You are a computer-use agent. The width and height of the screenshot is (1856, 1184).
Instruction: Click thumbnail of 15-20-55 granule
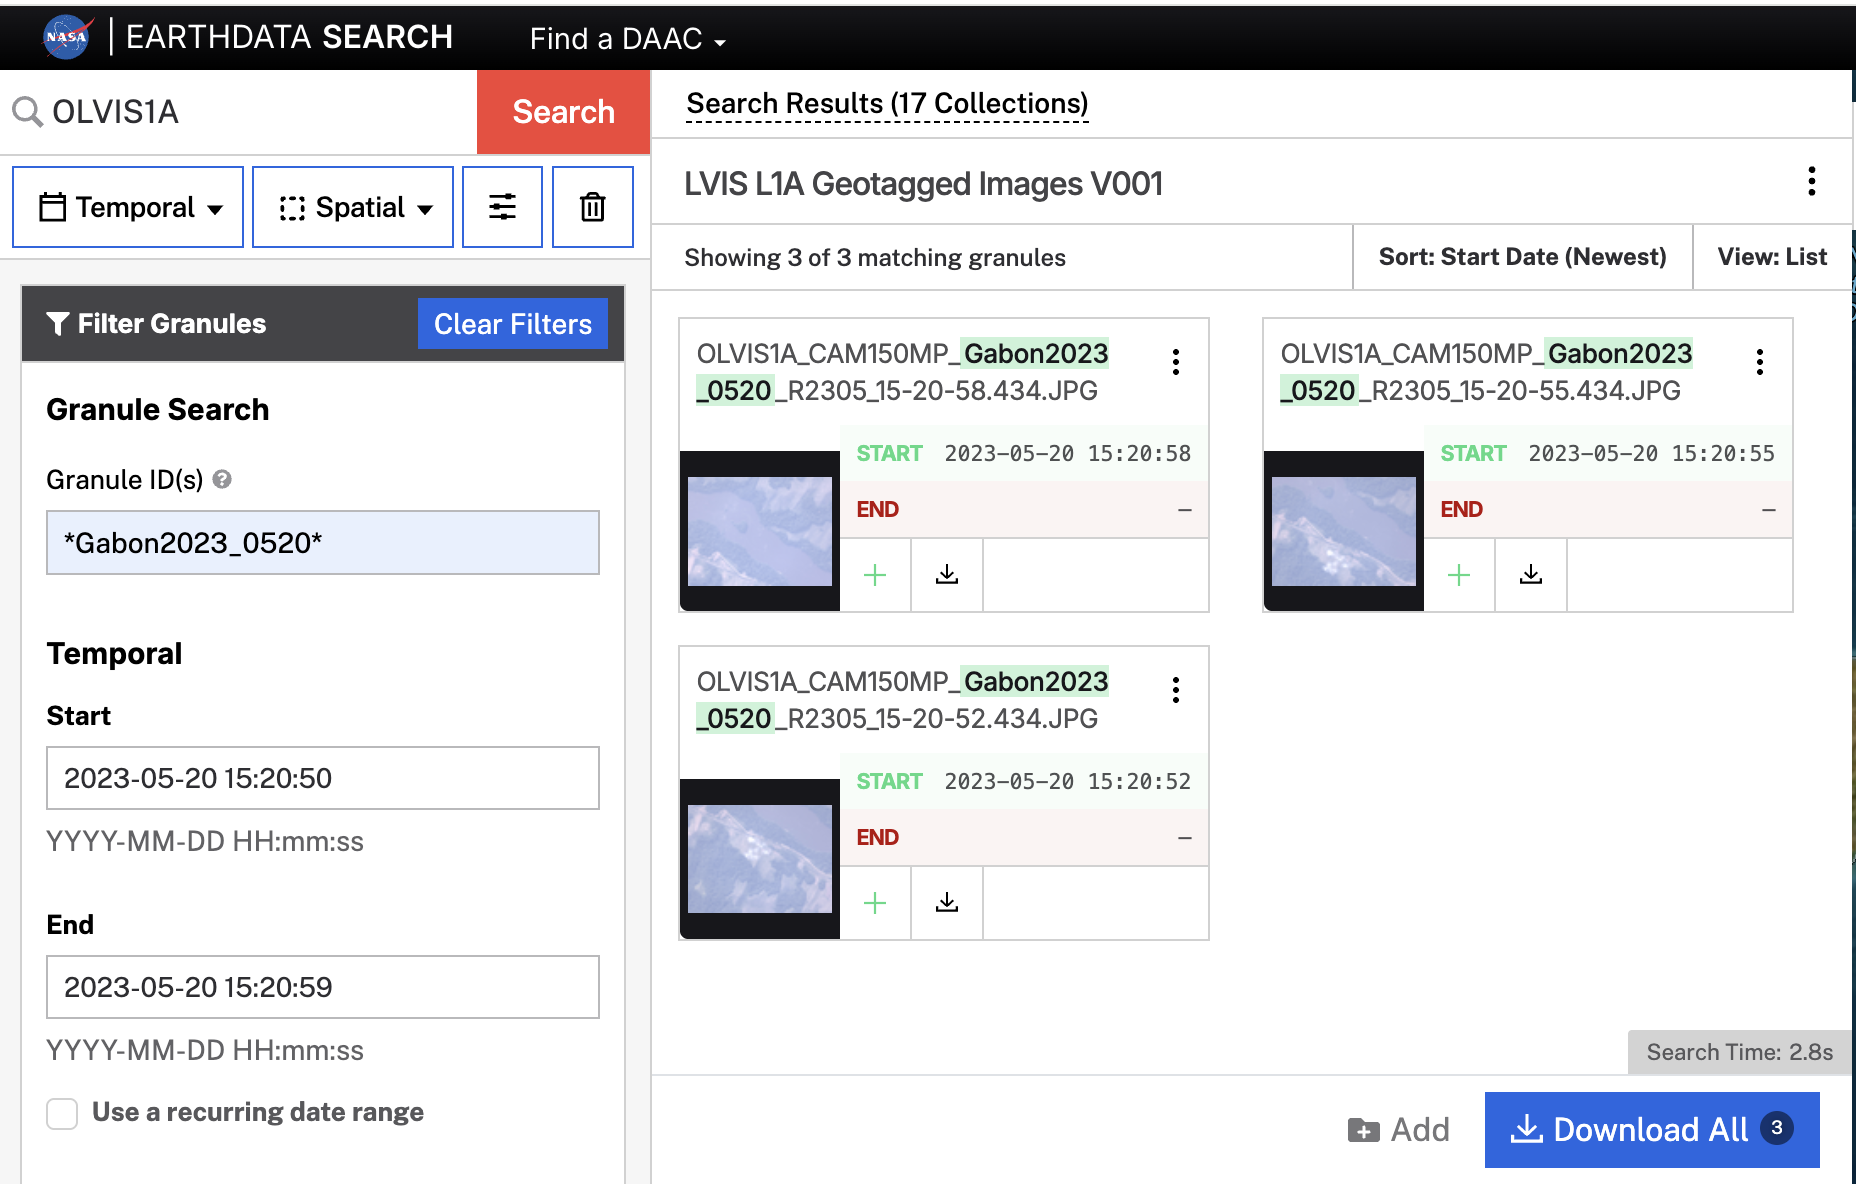1344,531
